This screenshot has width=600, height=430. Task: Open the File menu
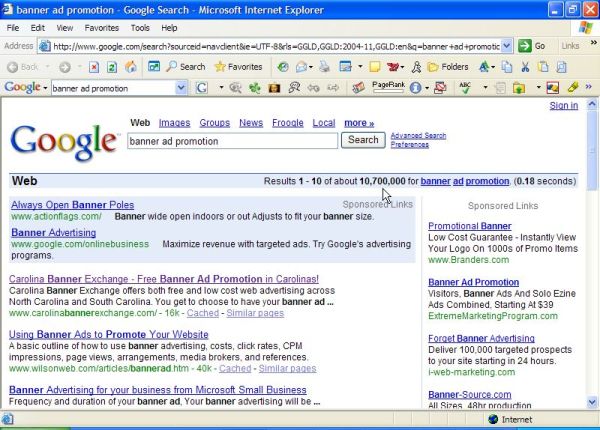[x=13, y=28]
